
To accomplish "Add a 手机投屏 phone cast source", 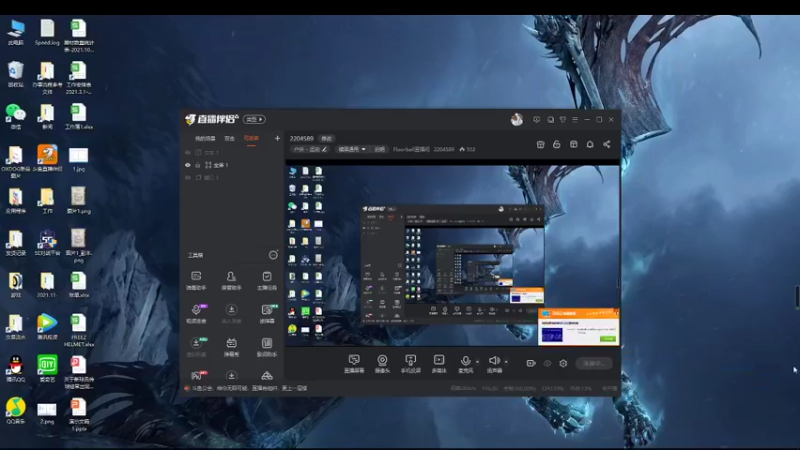I will (x=410, y=364).
